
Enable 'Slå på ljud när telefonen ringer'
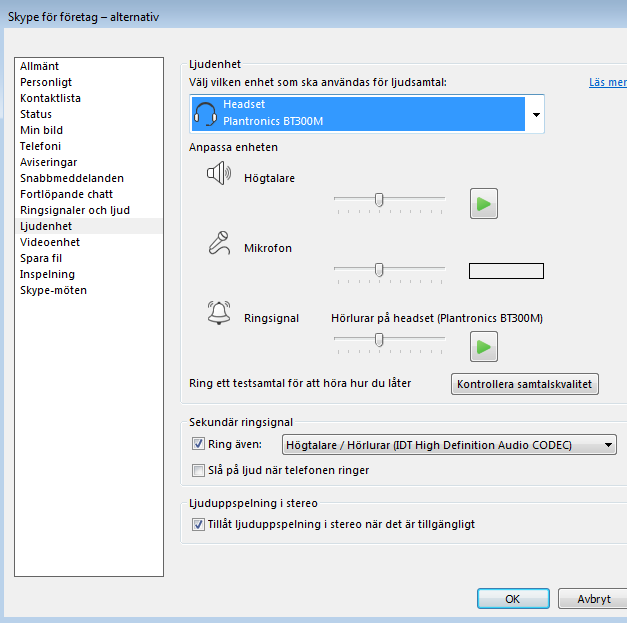[198, 470]
